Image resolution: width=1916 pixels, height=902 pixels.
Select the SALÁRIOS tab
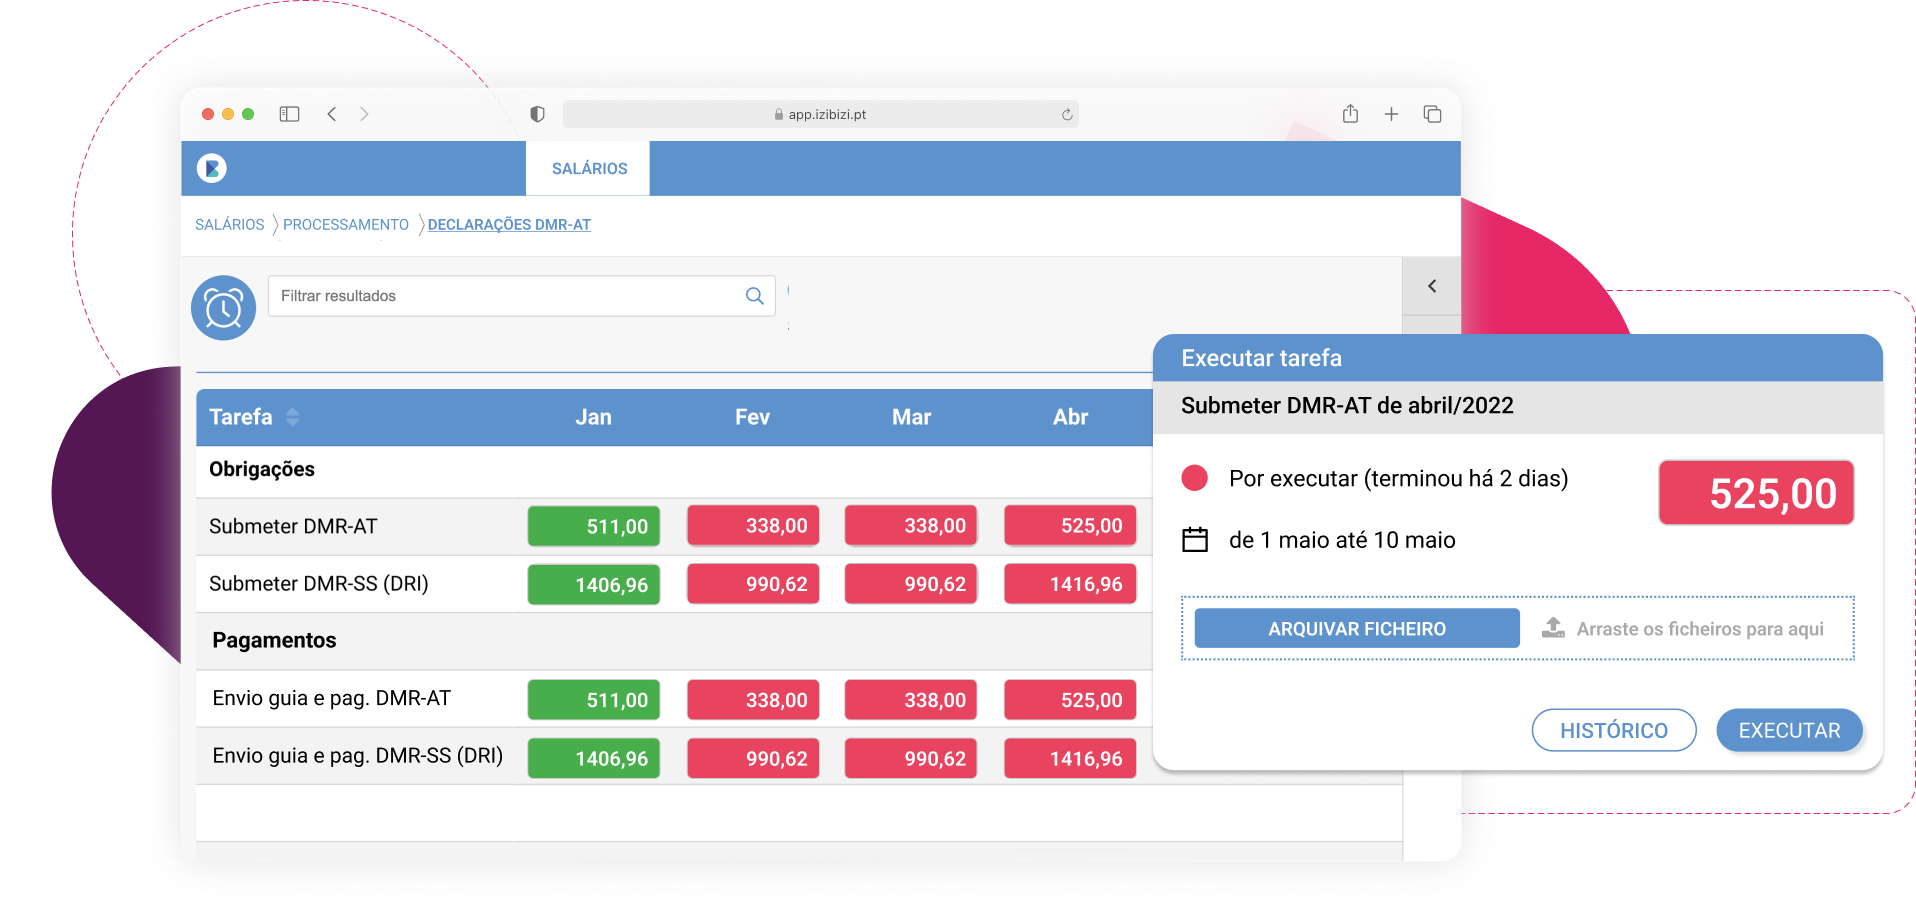tap(589, 169)
